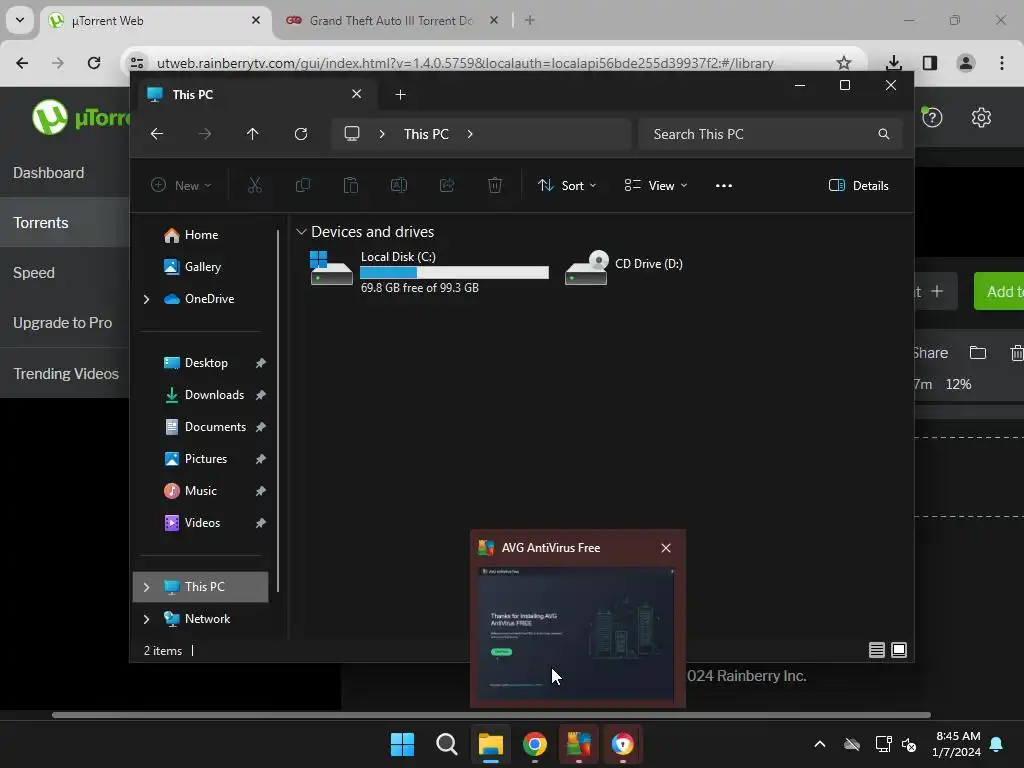Screen dimensions: 1024x768
Task: Collapse Devices and drives group
Action: (301, 232)
